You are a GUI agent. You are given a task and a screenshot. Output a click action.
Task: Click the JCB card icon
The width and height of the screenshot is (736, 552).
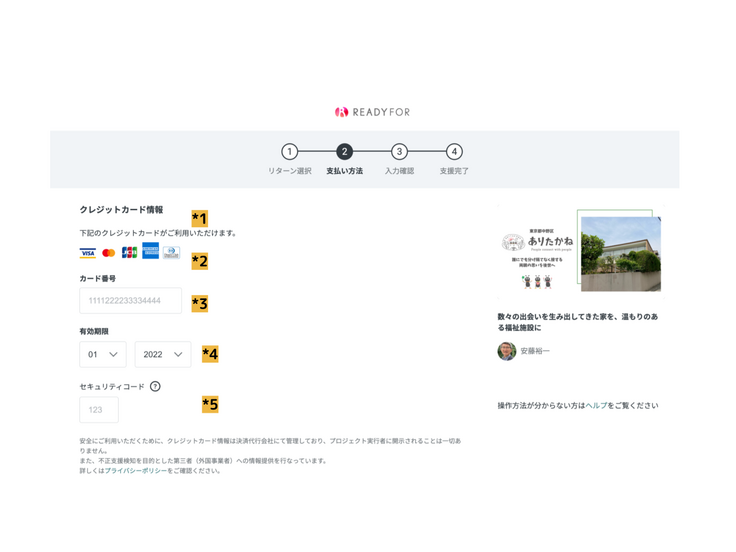point(129,253)
